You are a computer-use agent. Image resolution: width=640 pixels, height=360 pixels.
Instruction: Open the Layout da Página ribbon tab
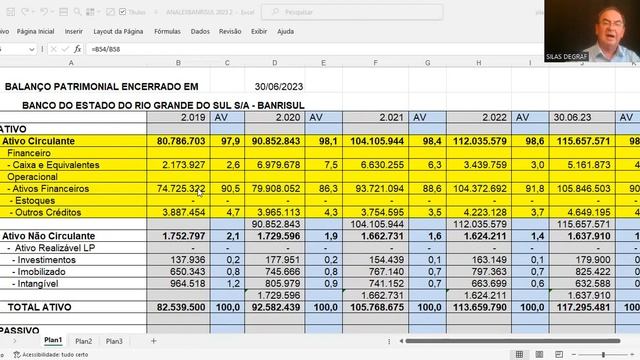(x=118, y=31)
